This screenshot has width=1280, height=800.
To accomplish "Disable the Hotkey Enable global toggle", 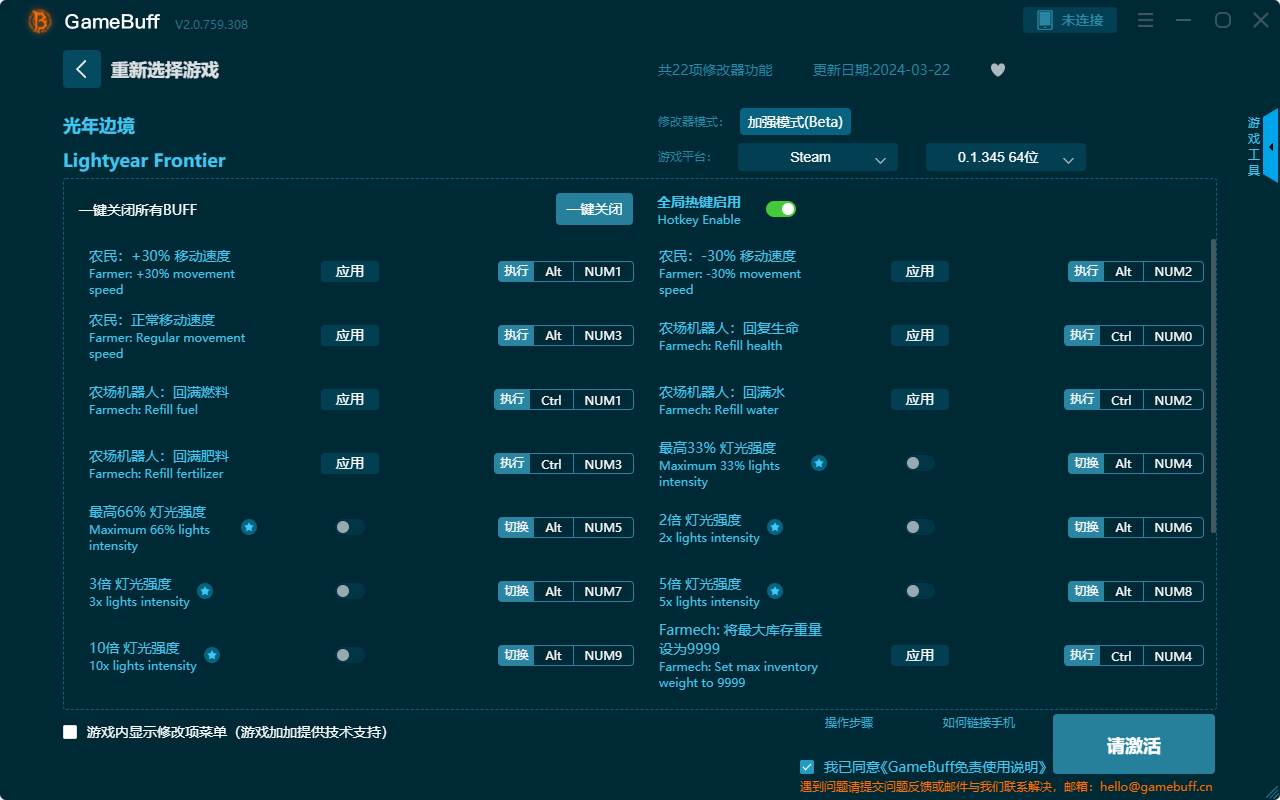I will pyautogui.click(x=781, y=208).
